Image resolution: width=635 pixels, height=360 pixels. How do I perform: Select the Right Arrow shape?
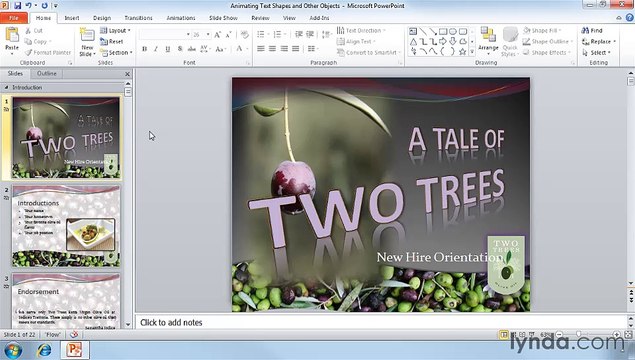click(443, 41)
